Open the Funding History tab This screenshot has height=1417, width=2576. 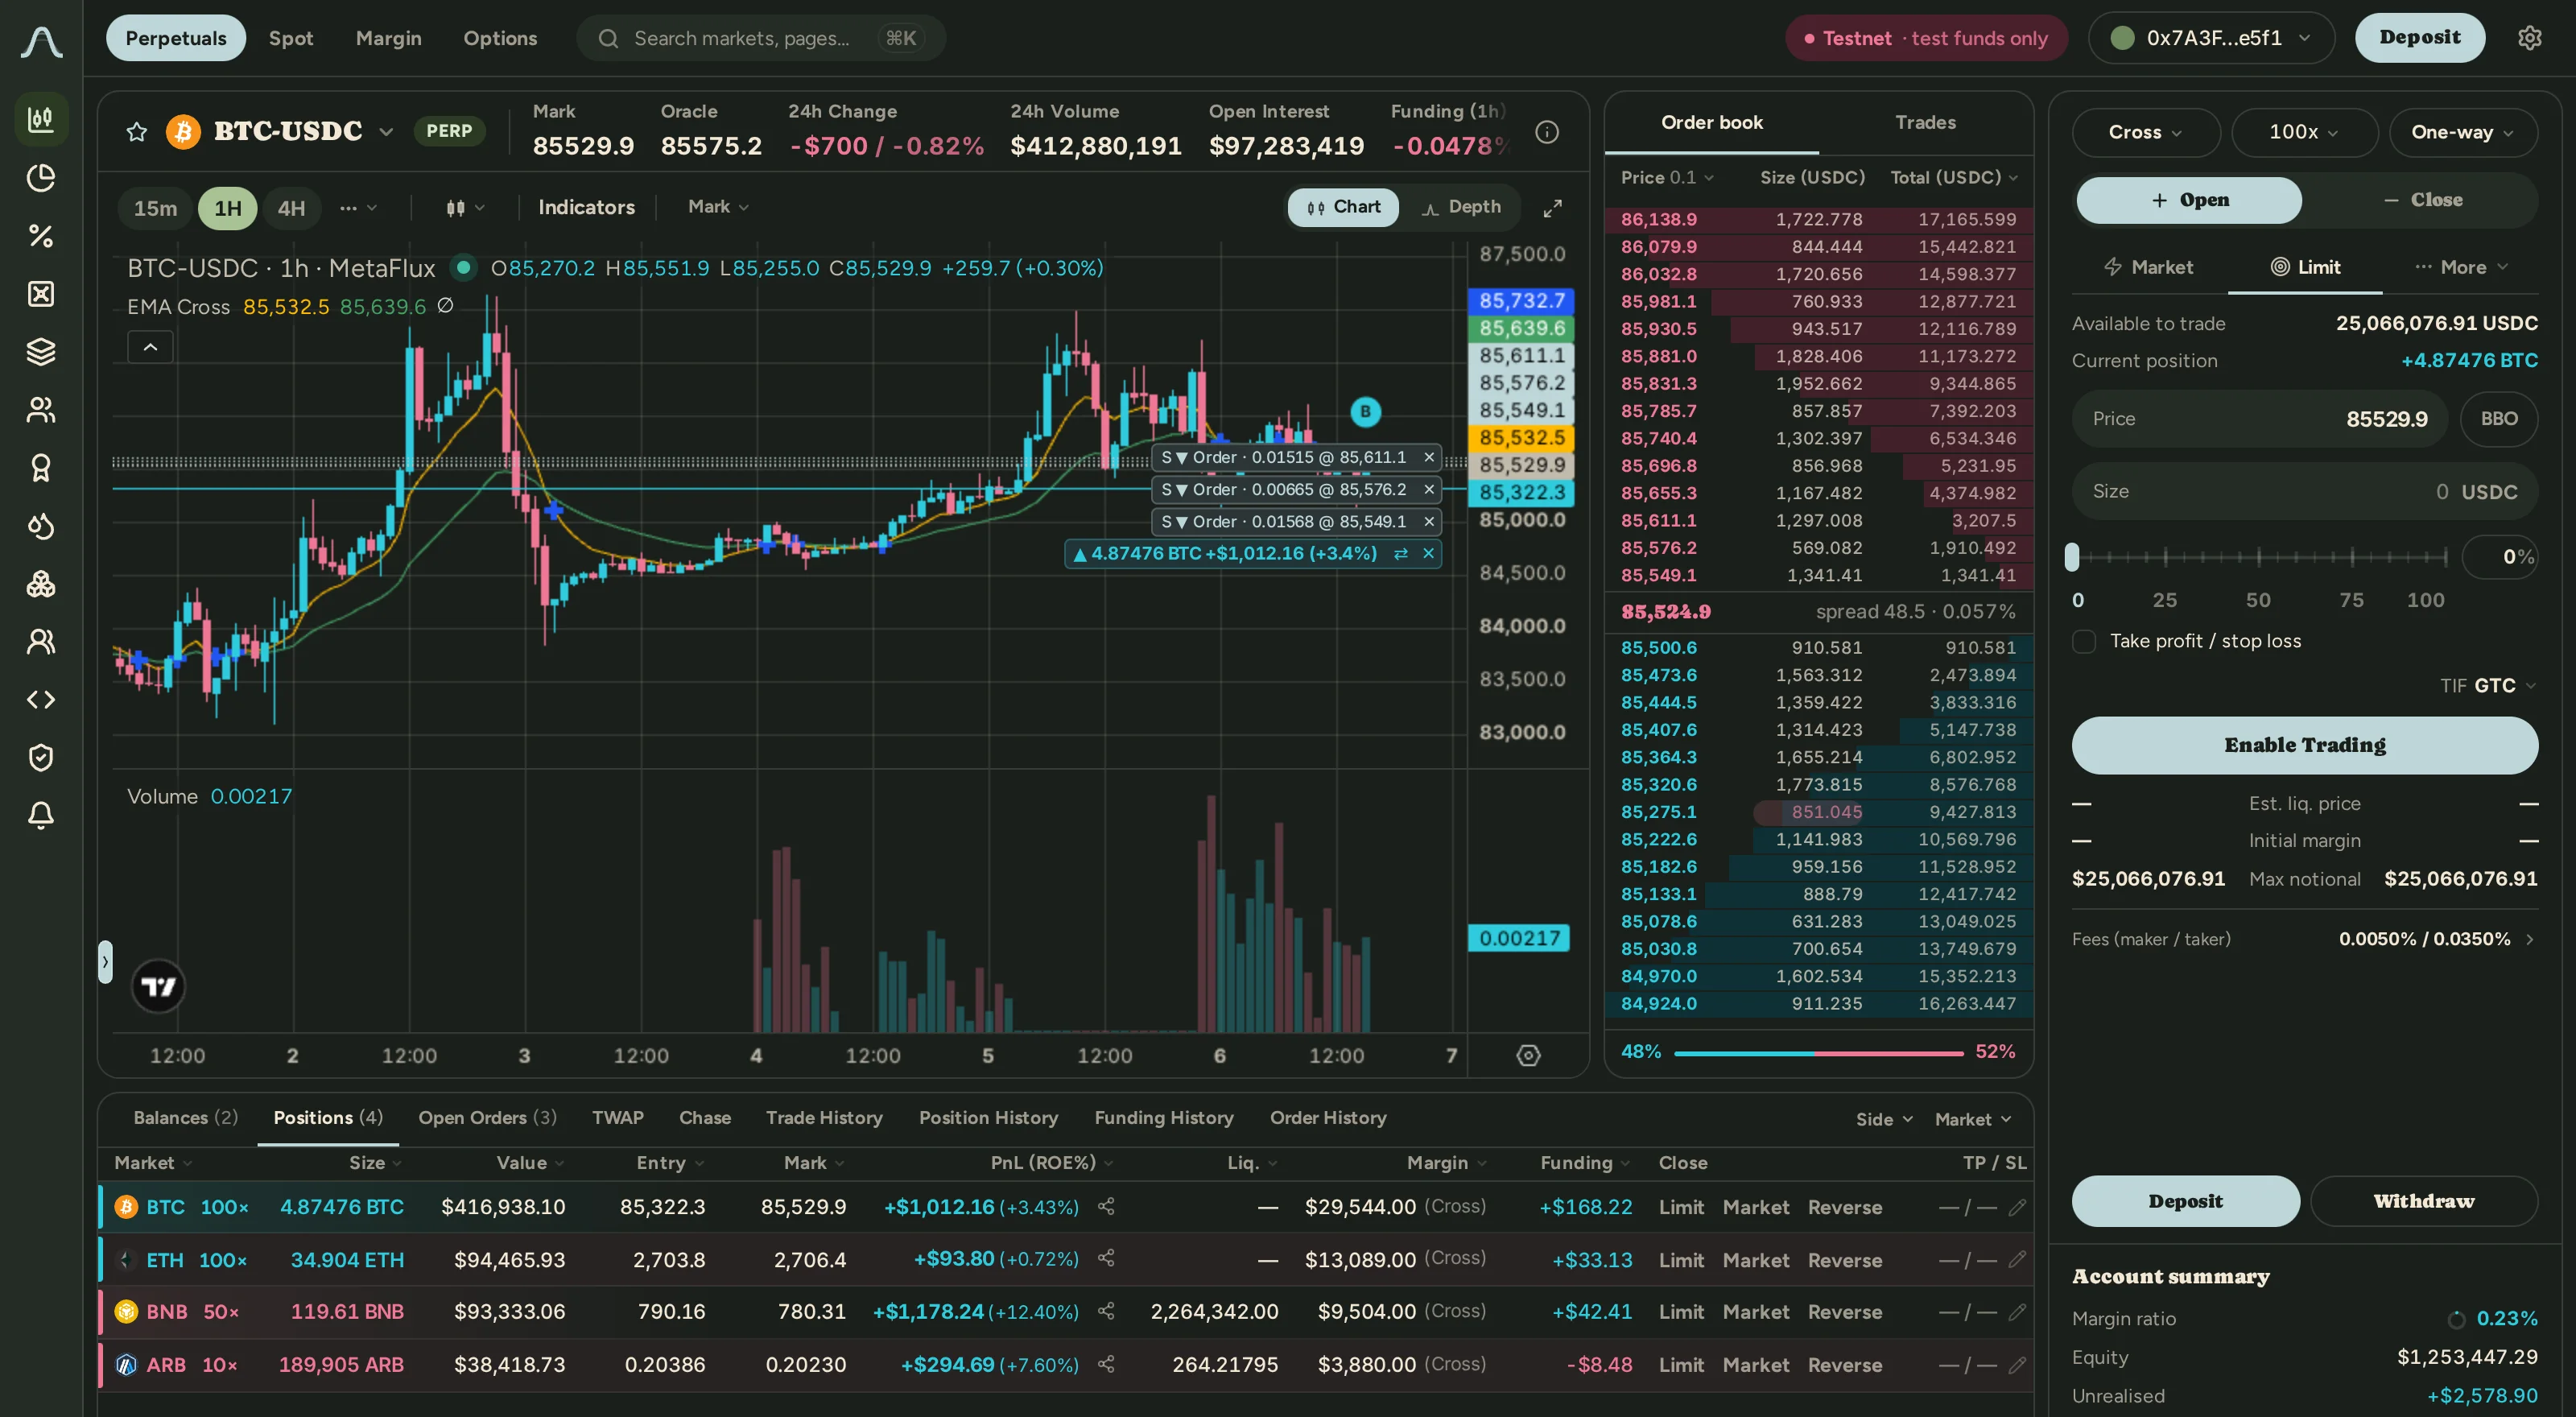point(1163,1117)
